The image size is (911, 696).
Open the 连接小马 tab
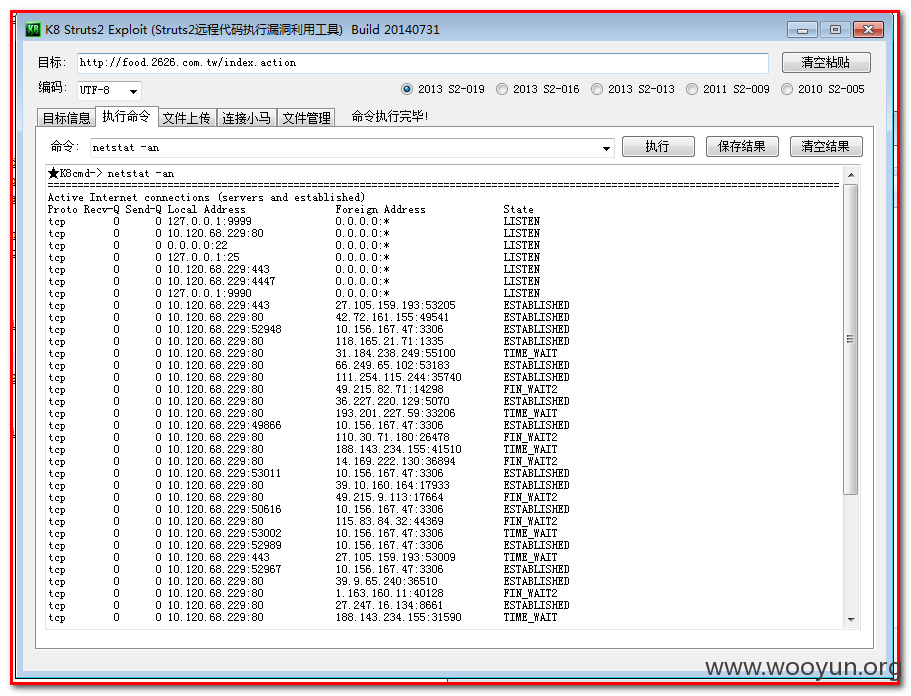246,118
